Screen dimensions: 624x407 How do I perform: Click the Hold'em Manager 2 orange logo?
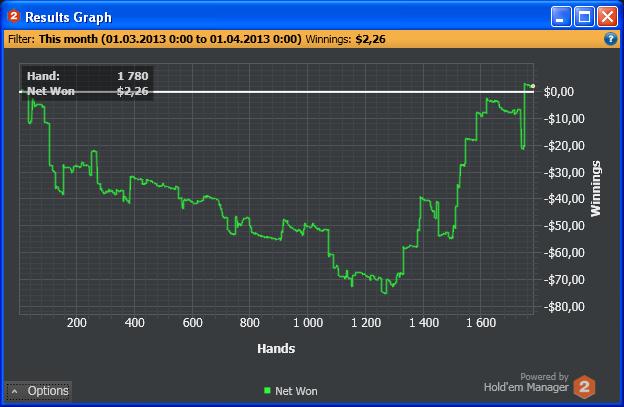584,386
